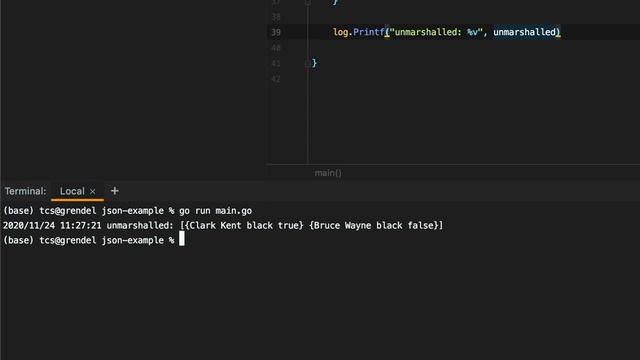Open a new terminal session tab
The image size is (640, 360).
115,191
